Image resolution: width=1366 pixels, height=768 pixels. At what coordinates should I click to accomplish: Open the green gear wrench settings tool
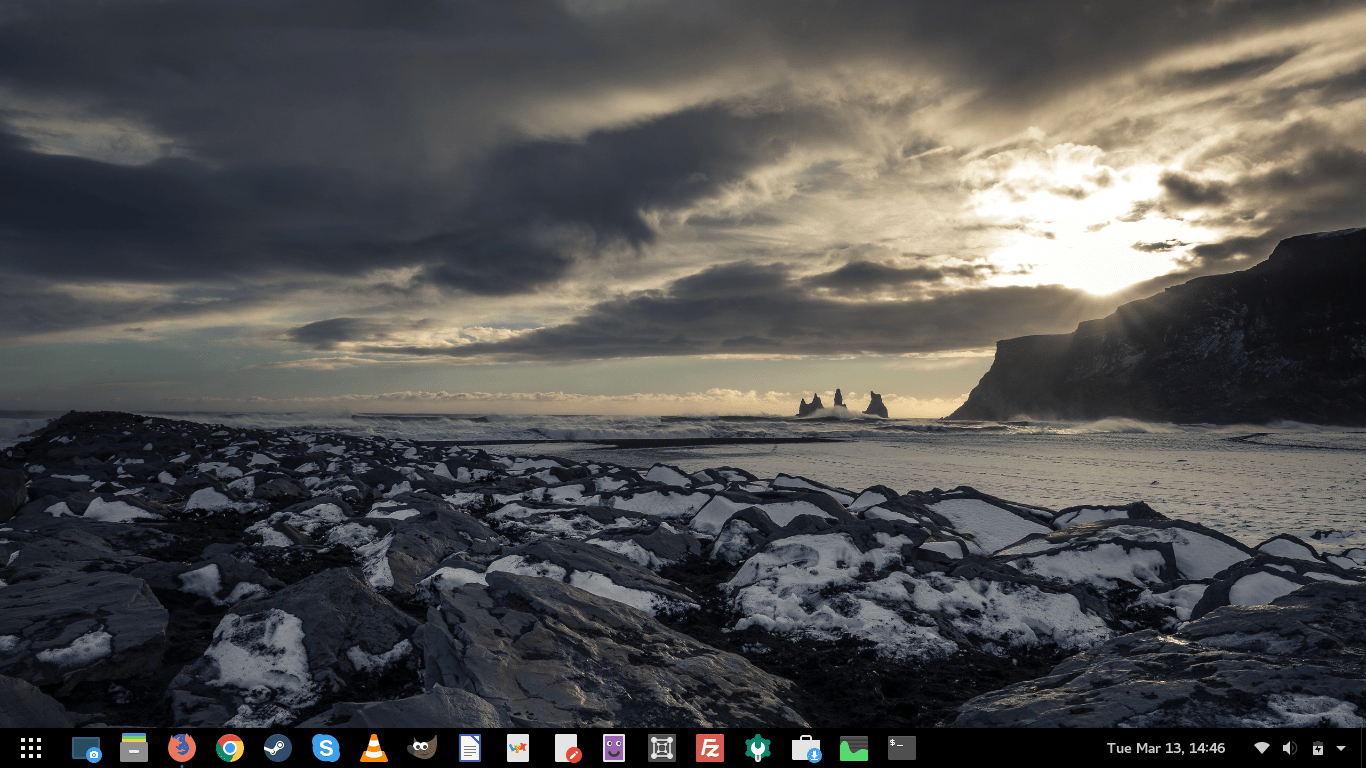coord(758,748)
